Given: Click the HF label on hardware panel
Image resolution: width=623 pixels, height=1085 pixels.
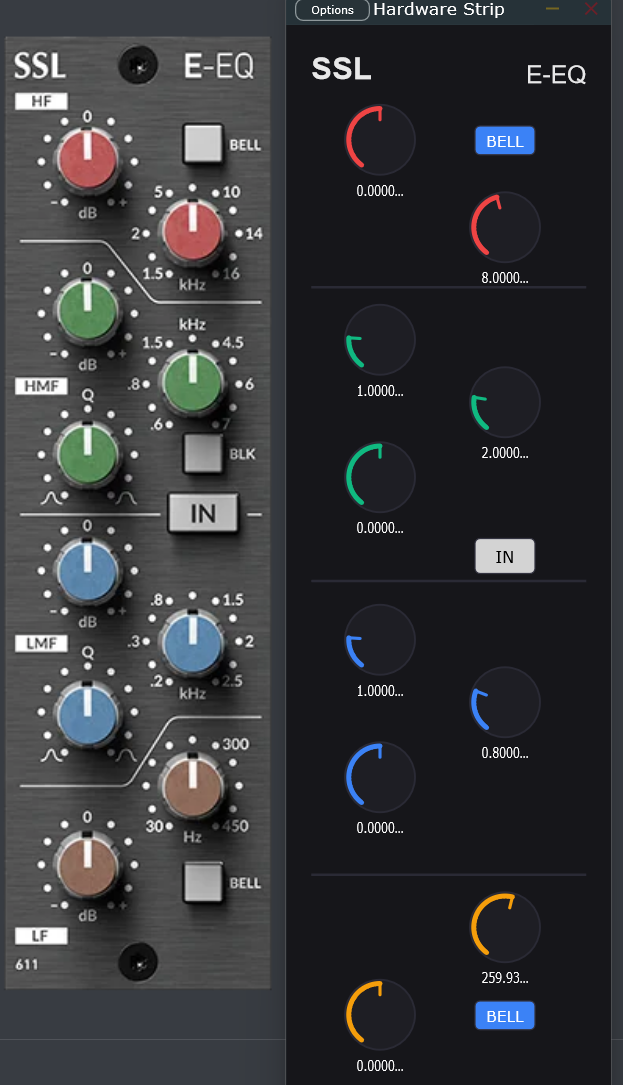Looking at the screenshot, I should coord(42,101).
